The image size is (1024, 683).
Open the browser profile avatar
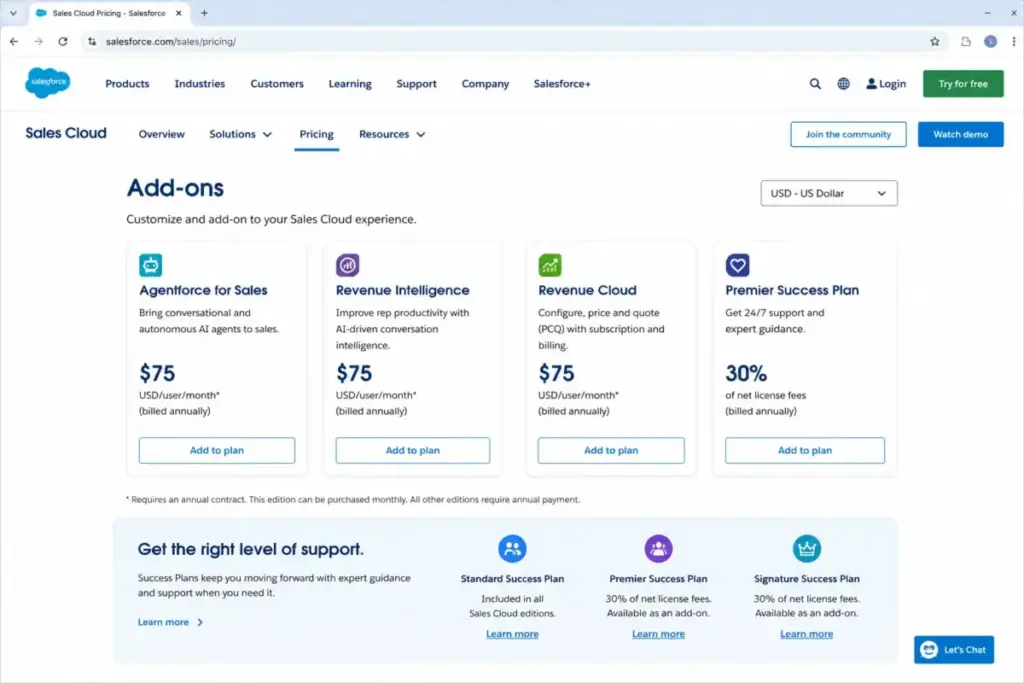991,41
